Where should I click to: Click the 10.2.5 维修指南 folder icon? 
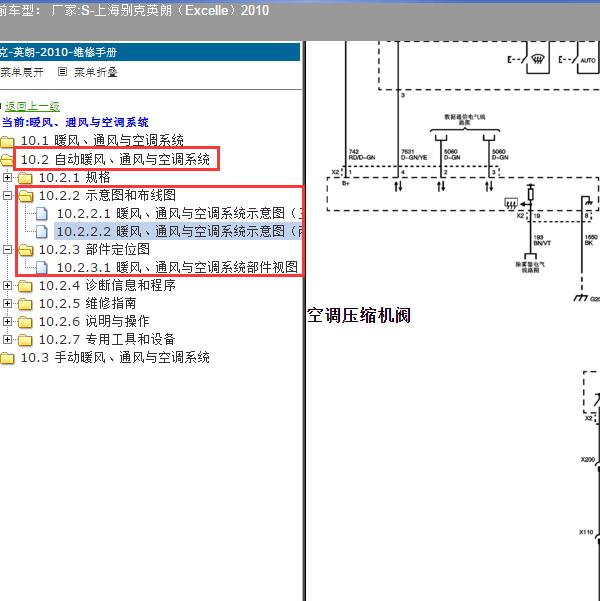pyautogui.click(x=25, y=304)
